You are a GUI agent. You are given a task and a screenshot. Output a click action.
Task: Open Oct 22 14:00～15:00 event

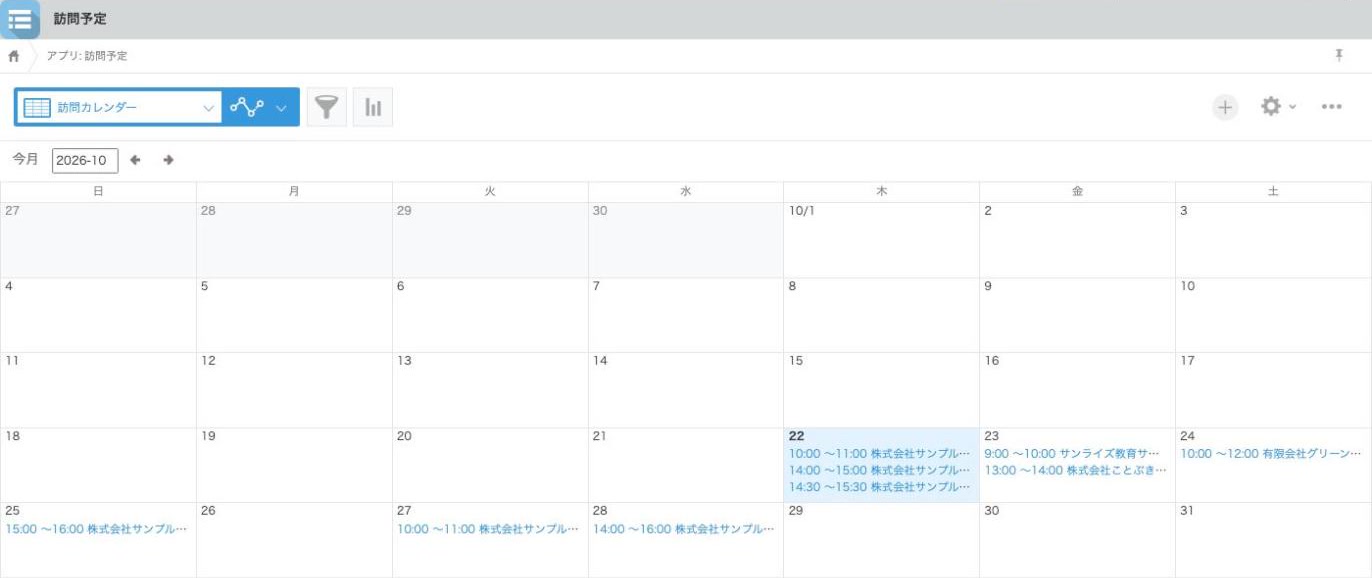coord(880,470)
